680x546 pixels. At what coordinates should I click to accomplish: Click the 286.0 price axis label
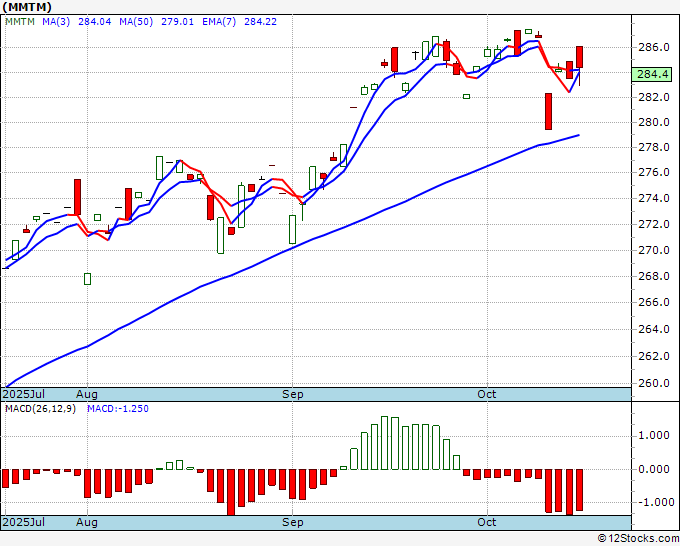pyautogui.click(x=654, y=47)
